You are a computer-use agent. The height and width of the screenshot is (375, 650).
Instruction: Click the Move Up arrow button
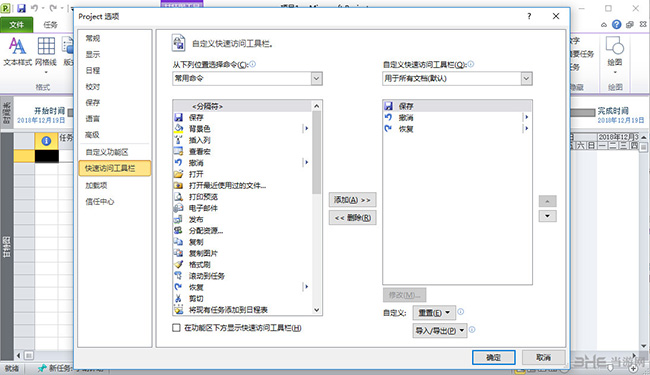[547, 201]
